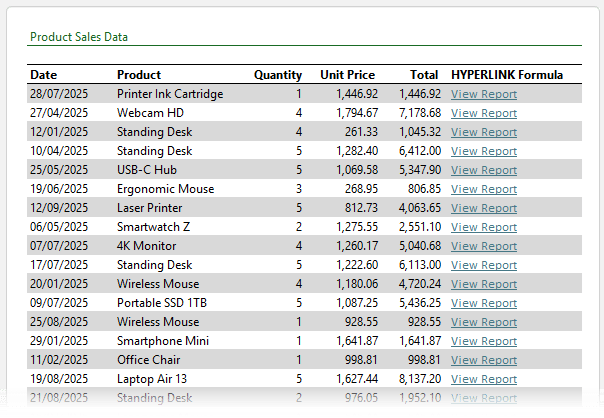Select the Total column header
The width and height of the screenshot is (604, 418).
pyautogui.click(x=424, y=75)
